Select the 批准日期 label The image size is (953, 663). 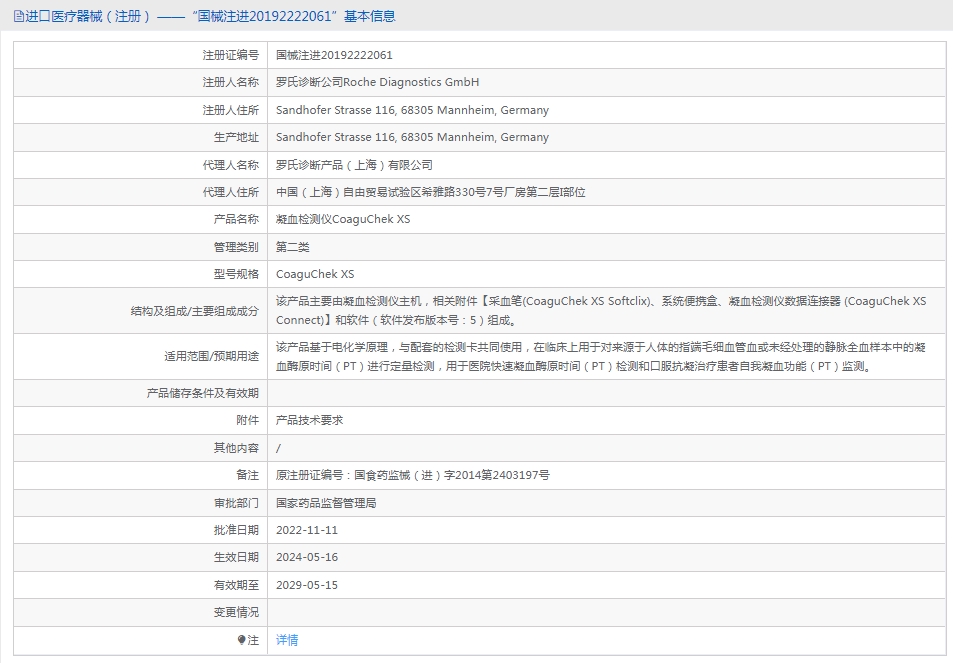[236, 531]
